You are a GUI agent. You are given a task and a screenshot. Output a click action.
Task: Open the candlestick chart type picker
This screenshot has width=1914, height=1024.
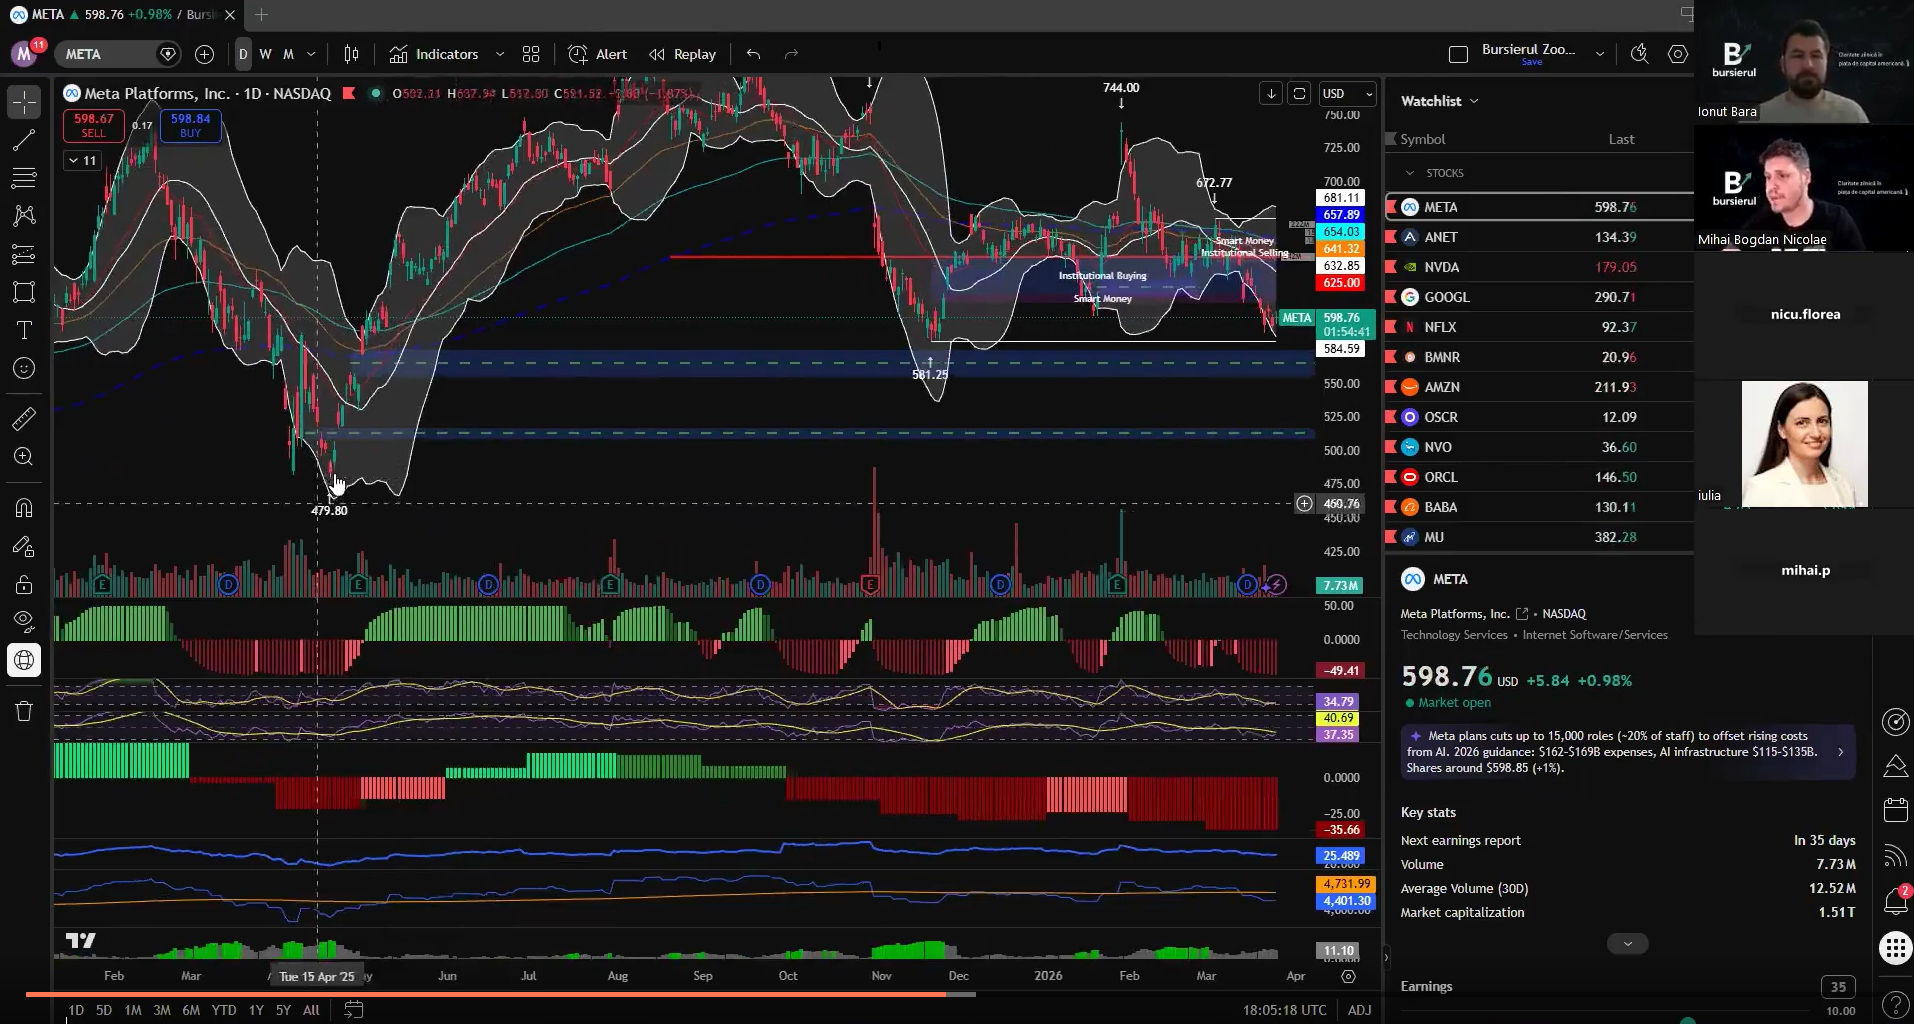click(x=351, y=54)
